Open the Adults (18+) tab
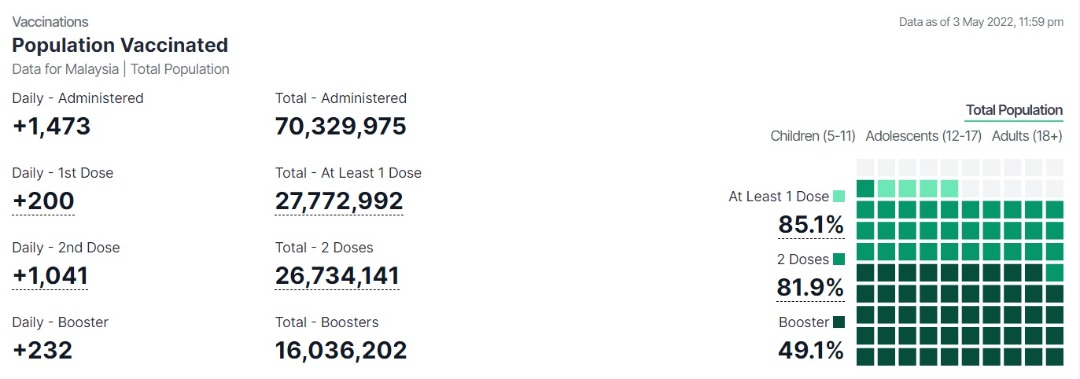This screenshot has width=1080, height=379. (1027, 136)
